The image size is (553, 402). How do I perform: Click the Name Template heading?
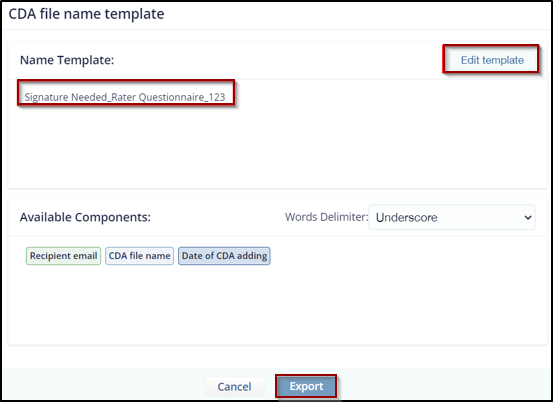(x=67, y=60)
